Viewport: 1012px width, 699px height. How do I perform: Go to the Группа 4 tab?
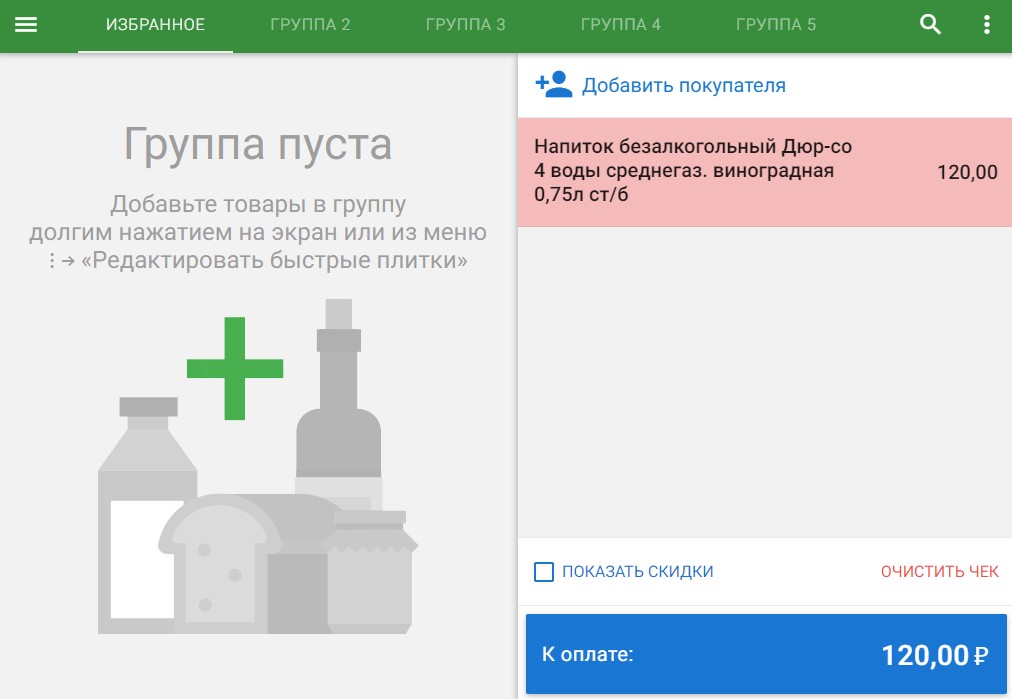tap(620, 25)
